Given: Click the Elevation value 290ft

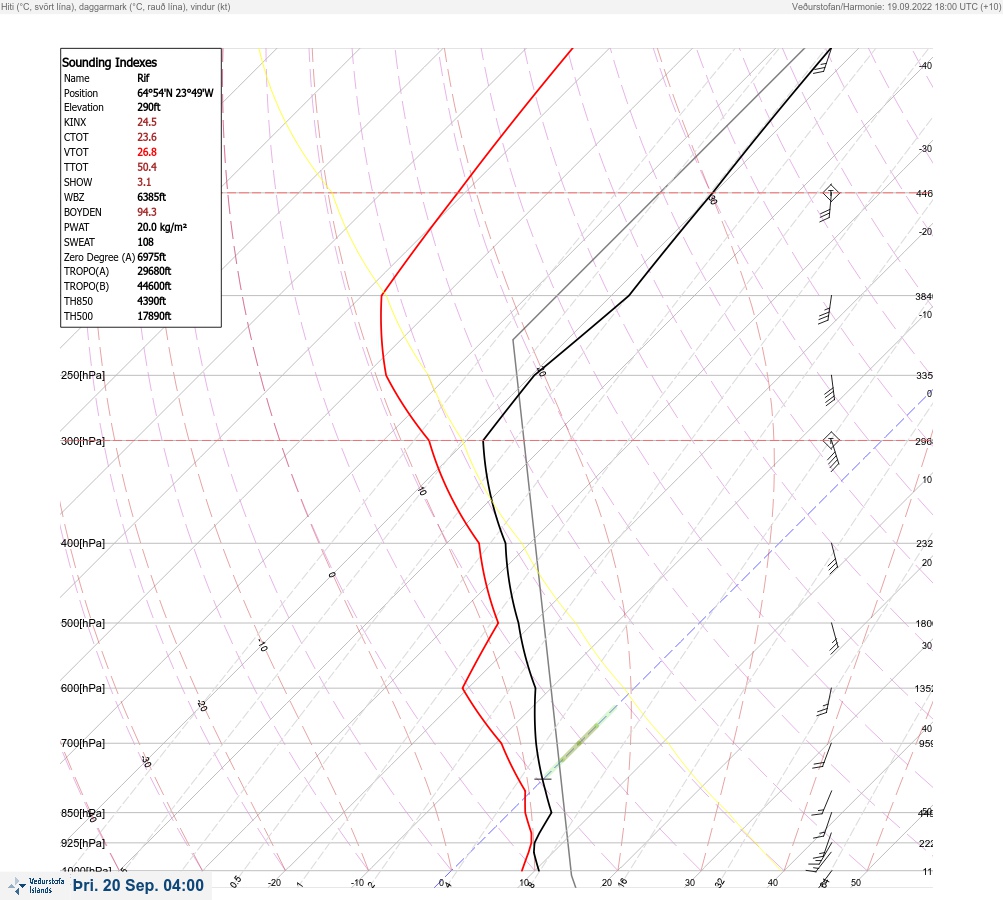Looking at the screenshot, I should coord(148,107).
